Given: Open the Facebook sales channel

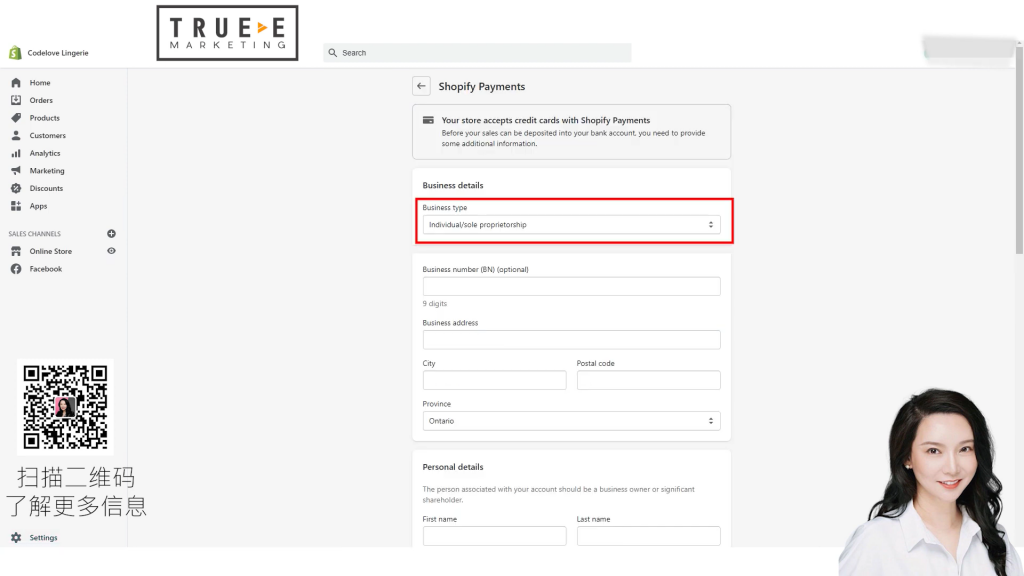Looking at the screenshot, I should tap(46, 269).
